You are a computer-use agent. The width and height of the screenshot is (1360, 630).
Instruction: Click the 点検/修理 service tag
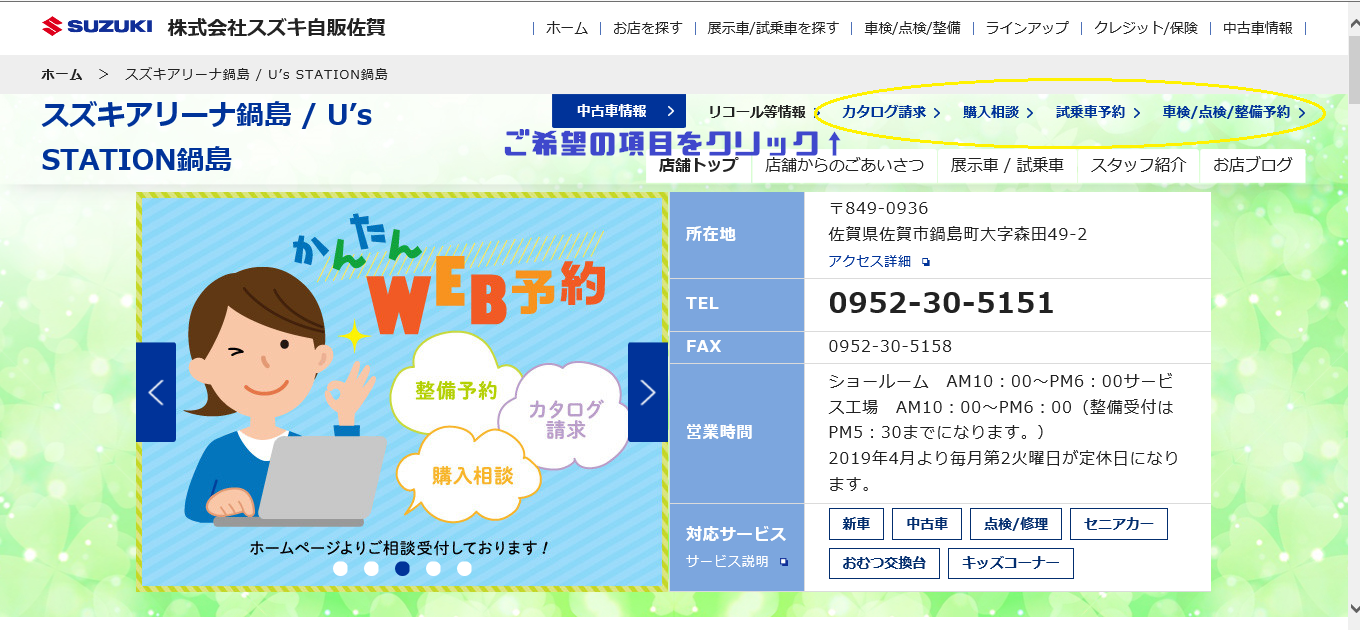click(1016, 524)
